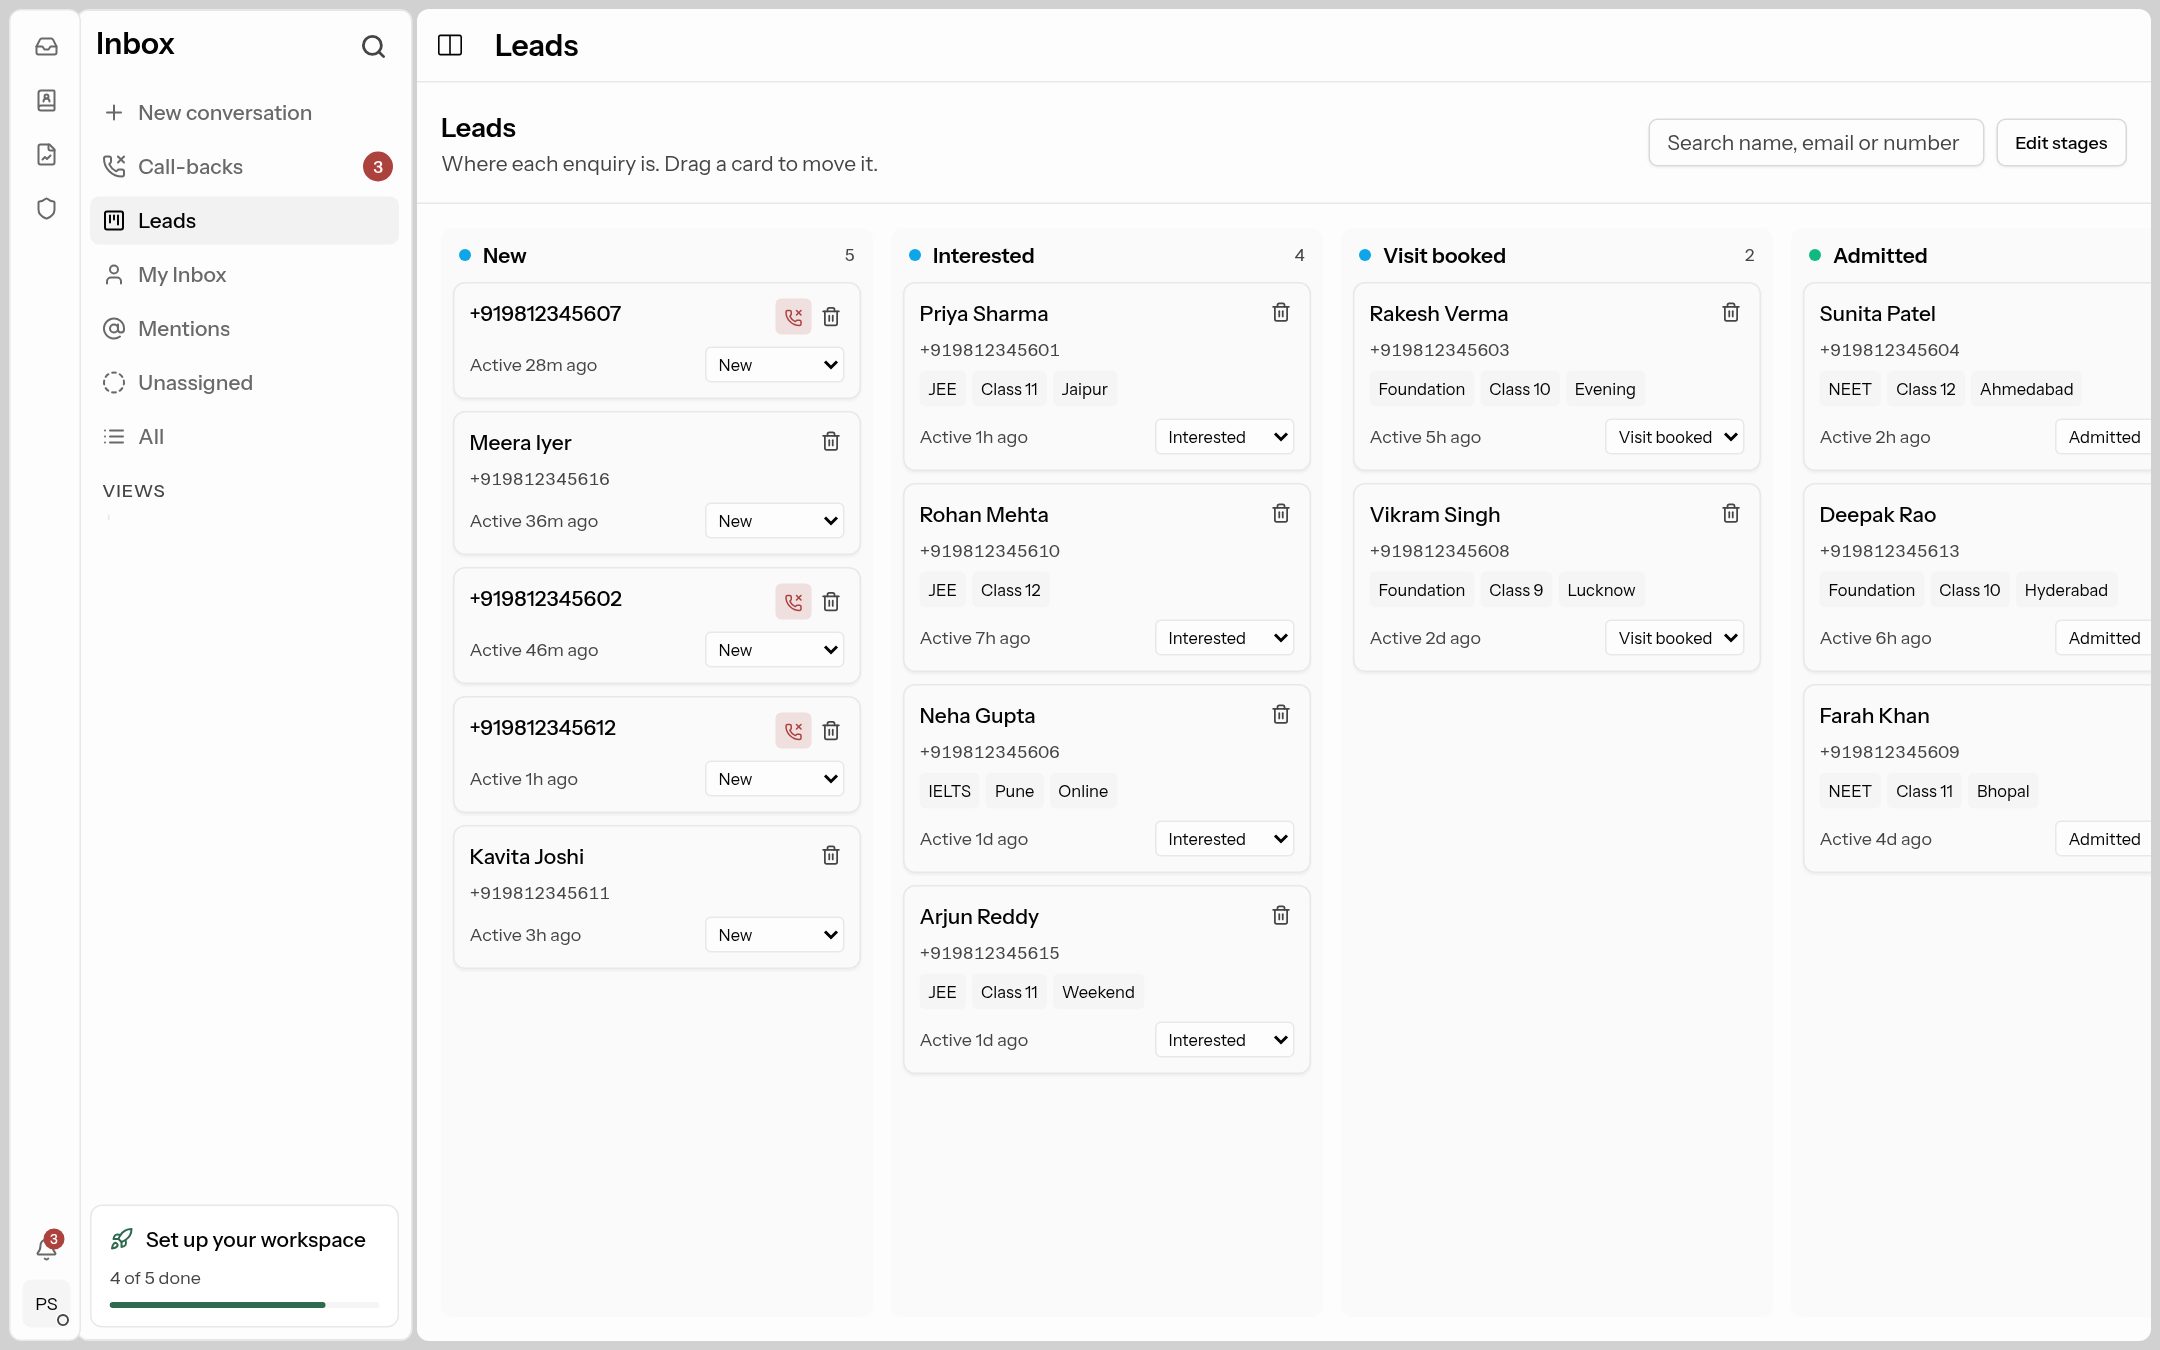
Task: Open the shield icon in left rail
Action: (46, 208)
